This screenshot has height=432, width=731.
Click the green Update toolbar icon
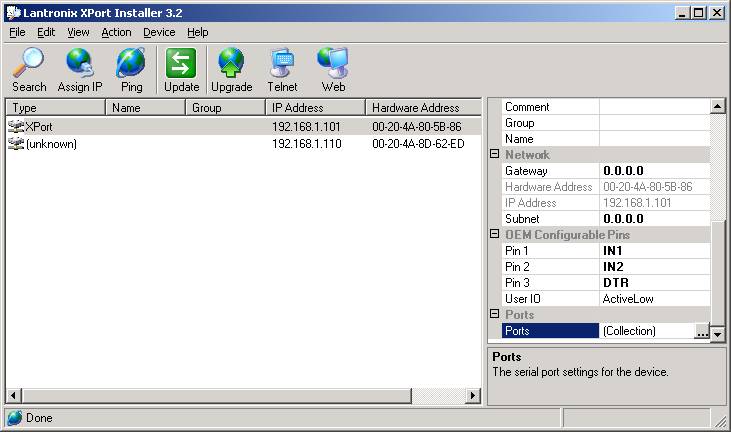point(181,63)
